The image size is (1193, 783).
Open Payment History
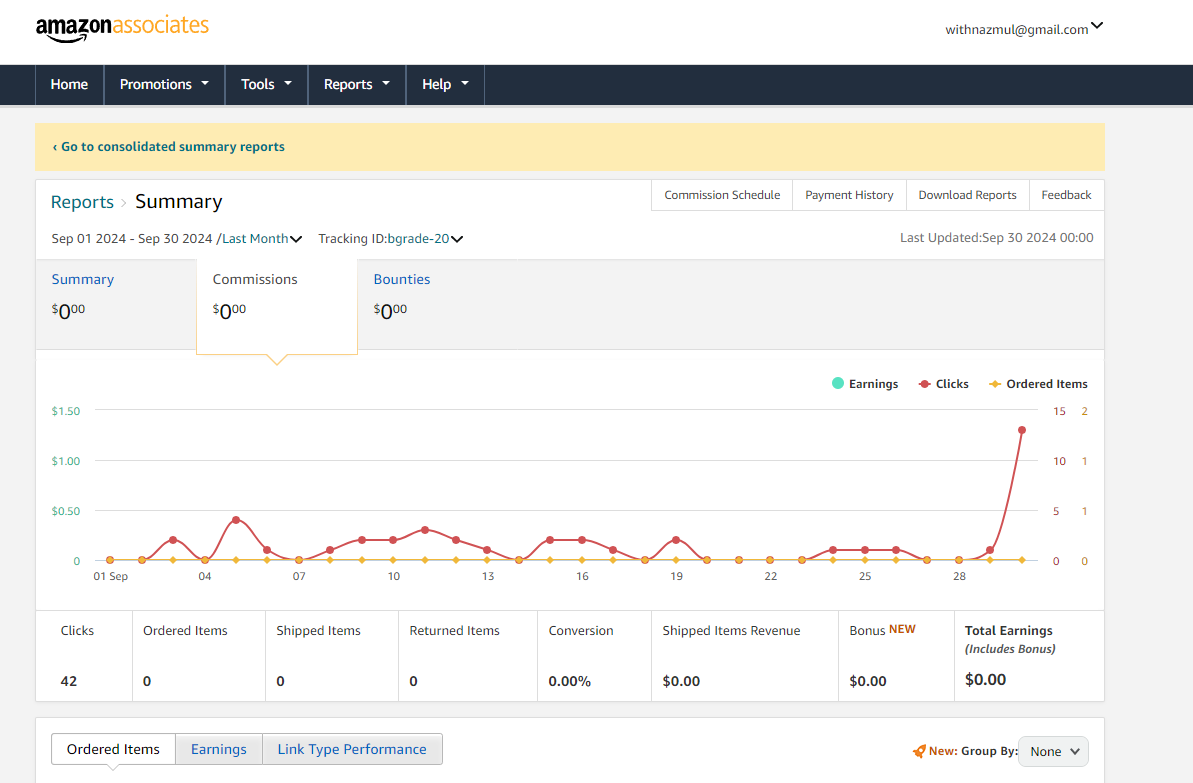point(849,195)
